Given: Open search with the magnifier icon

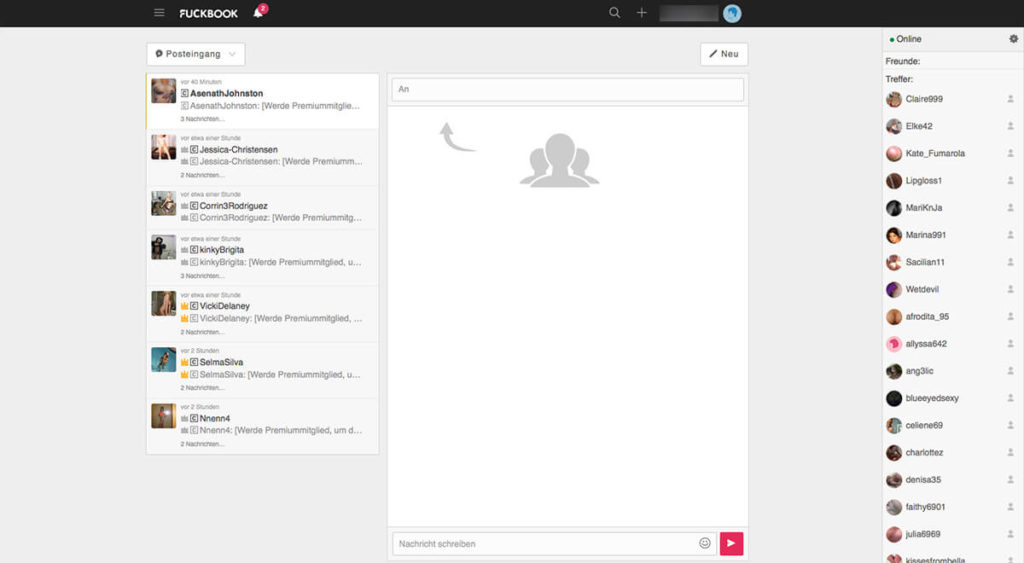Looking at the screenshot, I should [x=615, y=13].
